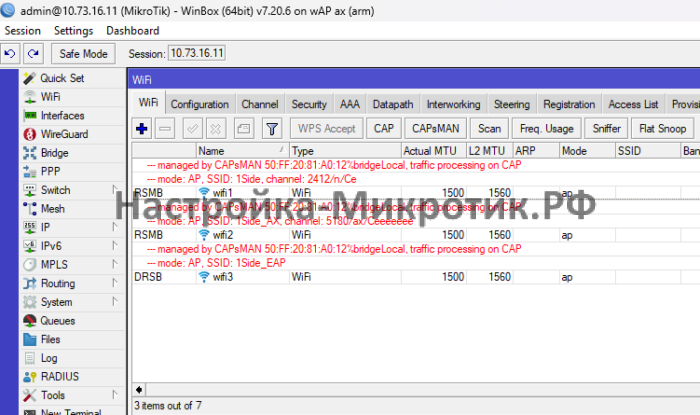Click the Scan button
700x415 pixels.
(489, 129)
